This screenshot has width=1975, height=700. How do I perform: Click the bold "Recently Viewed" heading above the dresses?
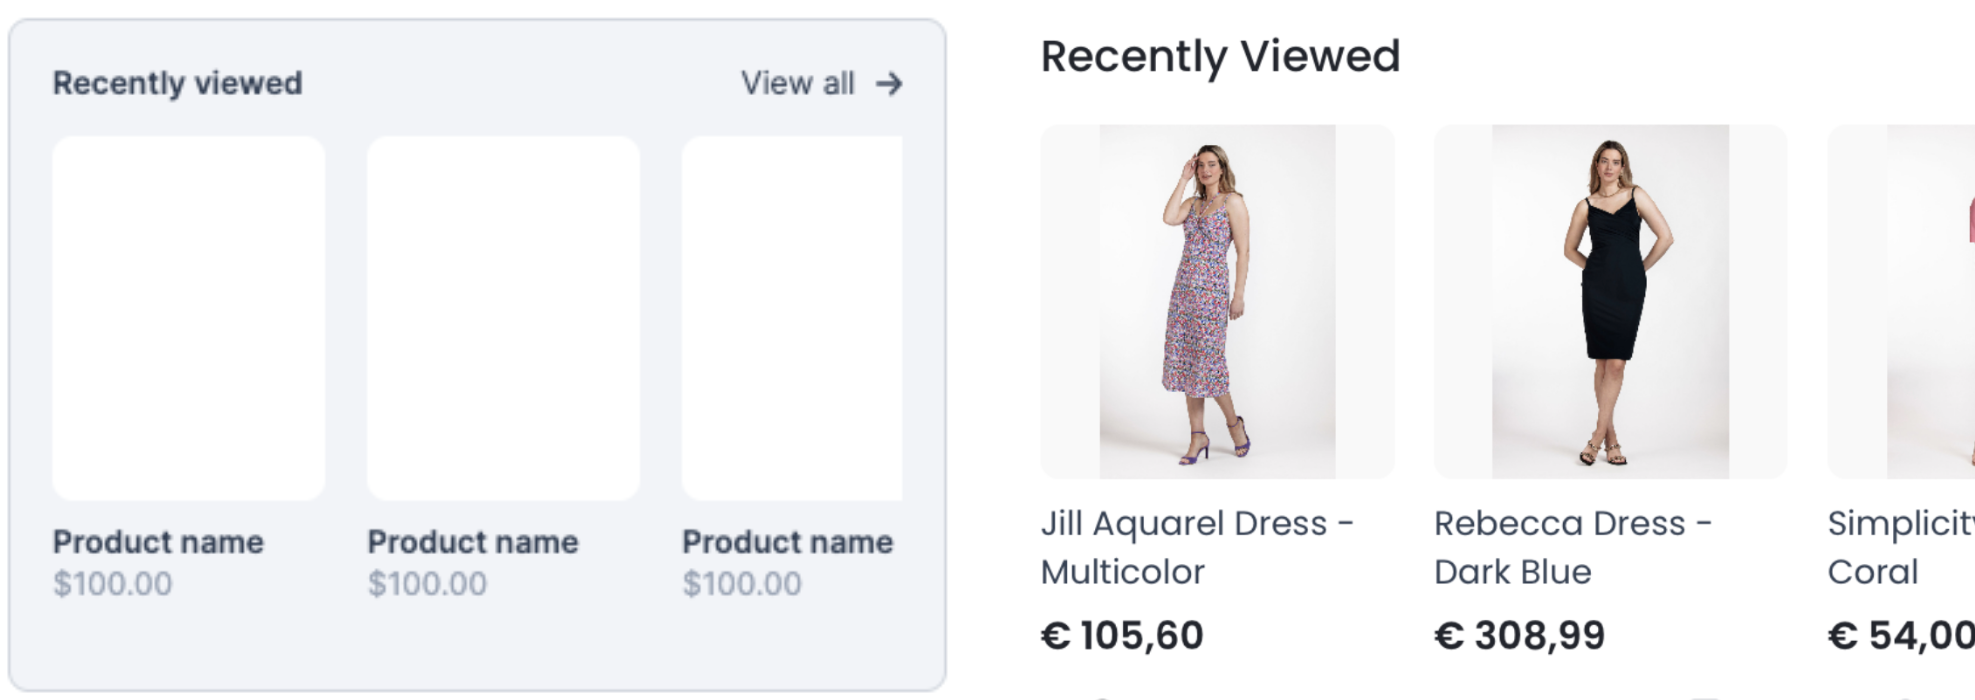(x=1220, y=56)
